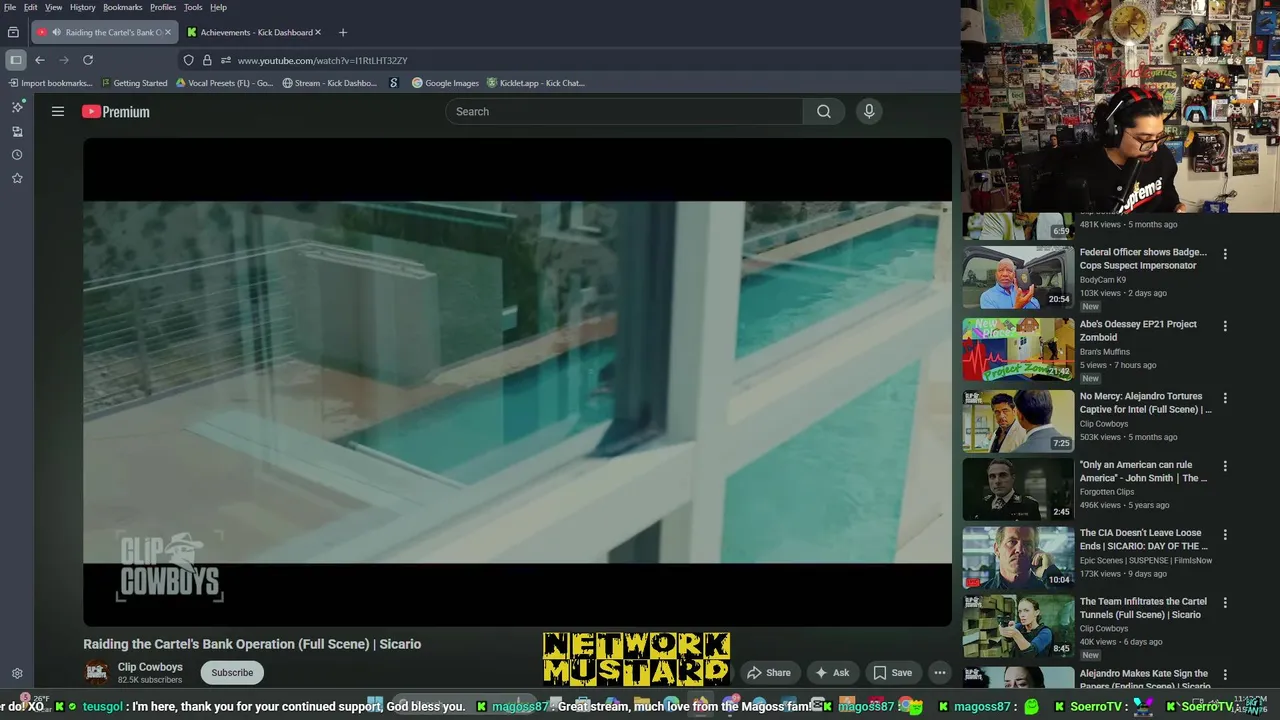Open options menu for Federal Officer video

click(x=1225, y=254)
